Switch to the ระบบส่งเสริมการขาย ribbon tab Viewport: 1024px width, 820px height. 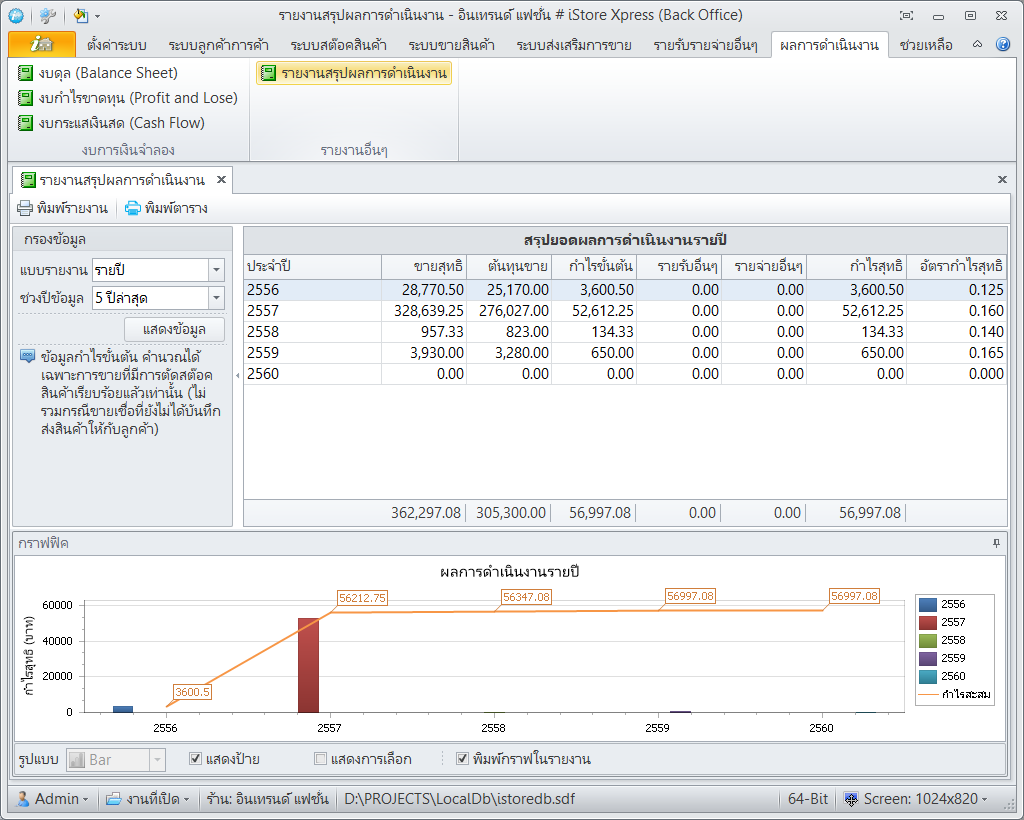pyautogui.click(x=574, y=45)
